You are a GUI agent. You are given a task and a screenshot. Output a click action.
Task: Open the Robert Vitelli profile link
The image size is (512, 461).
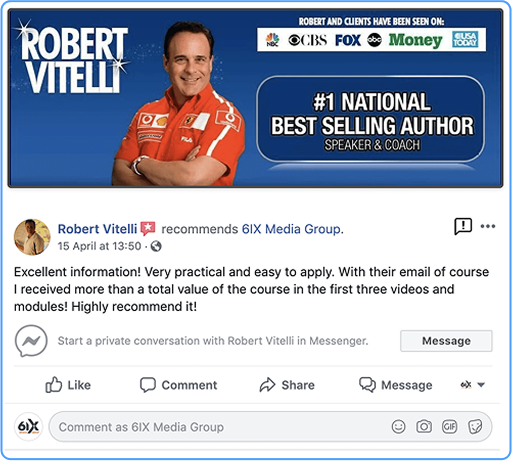point(97,229)
